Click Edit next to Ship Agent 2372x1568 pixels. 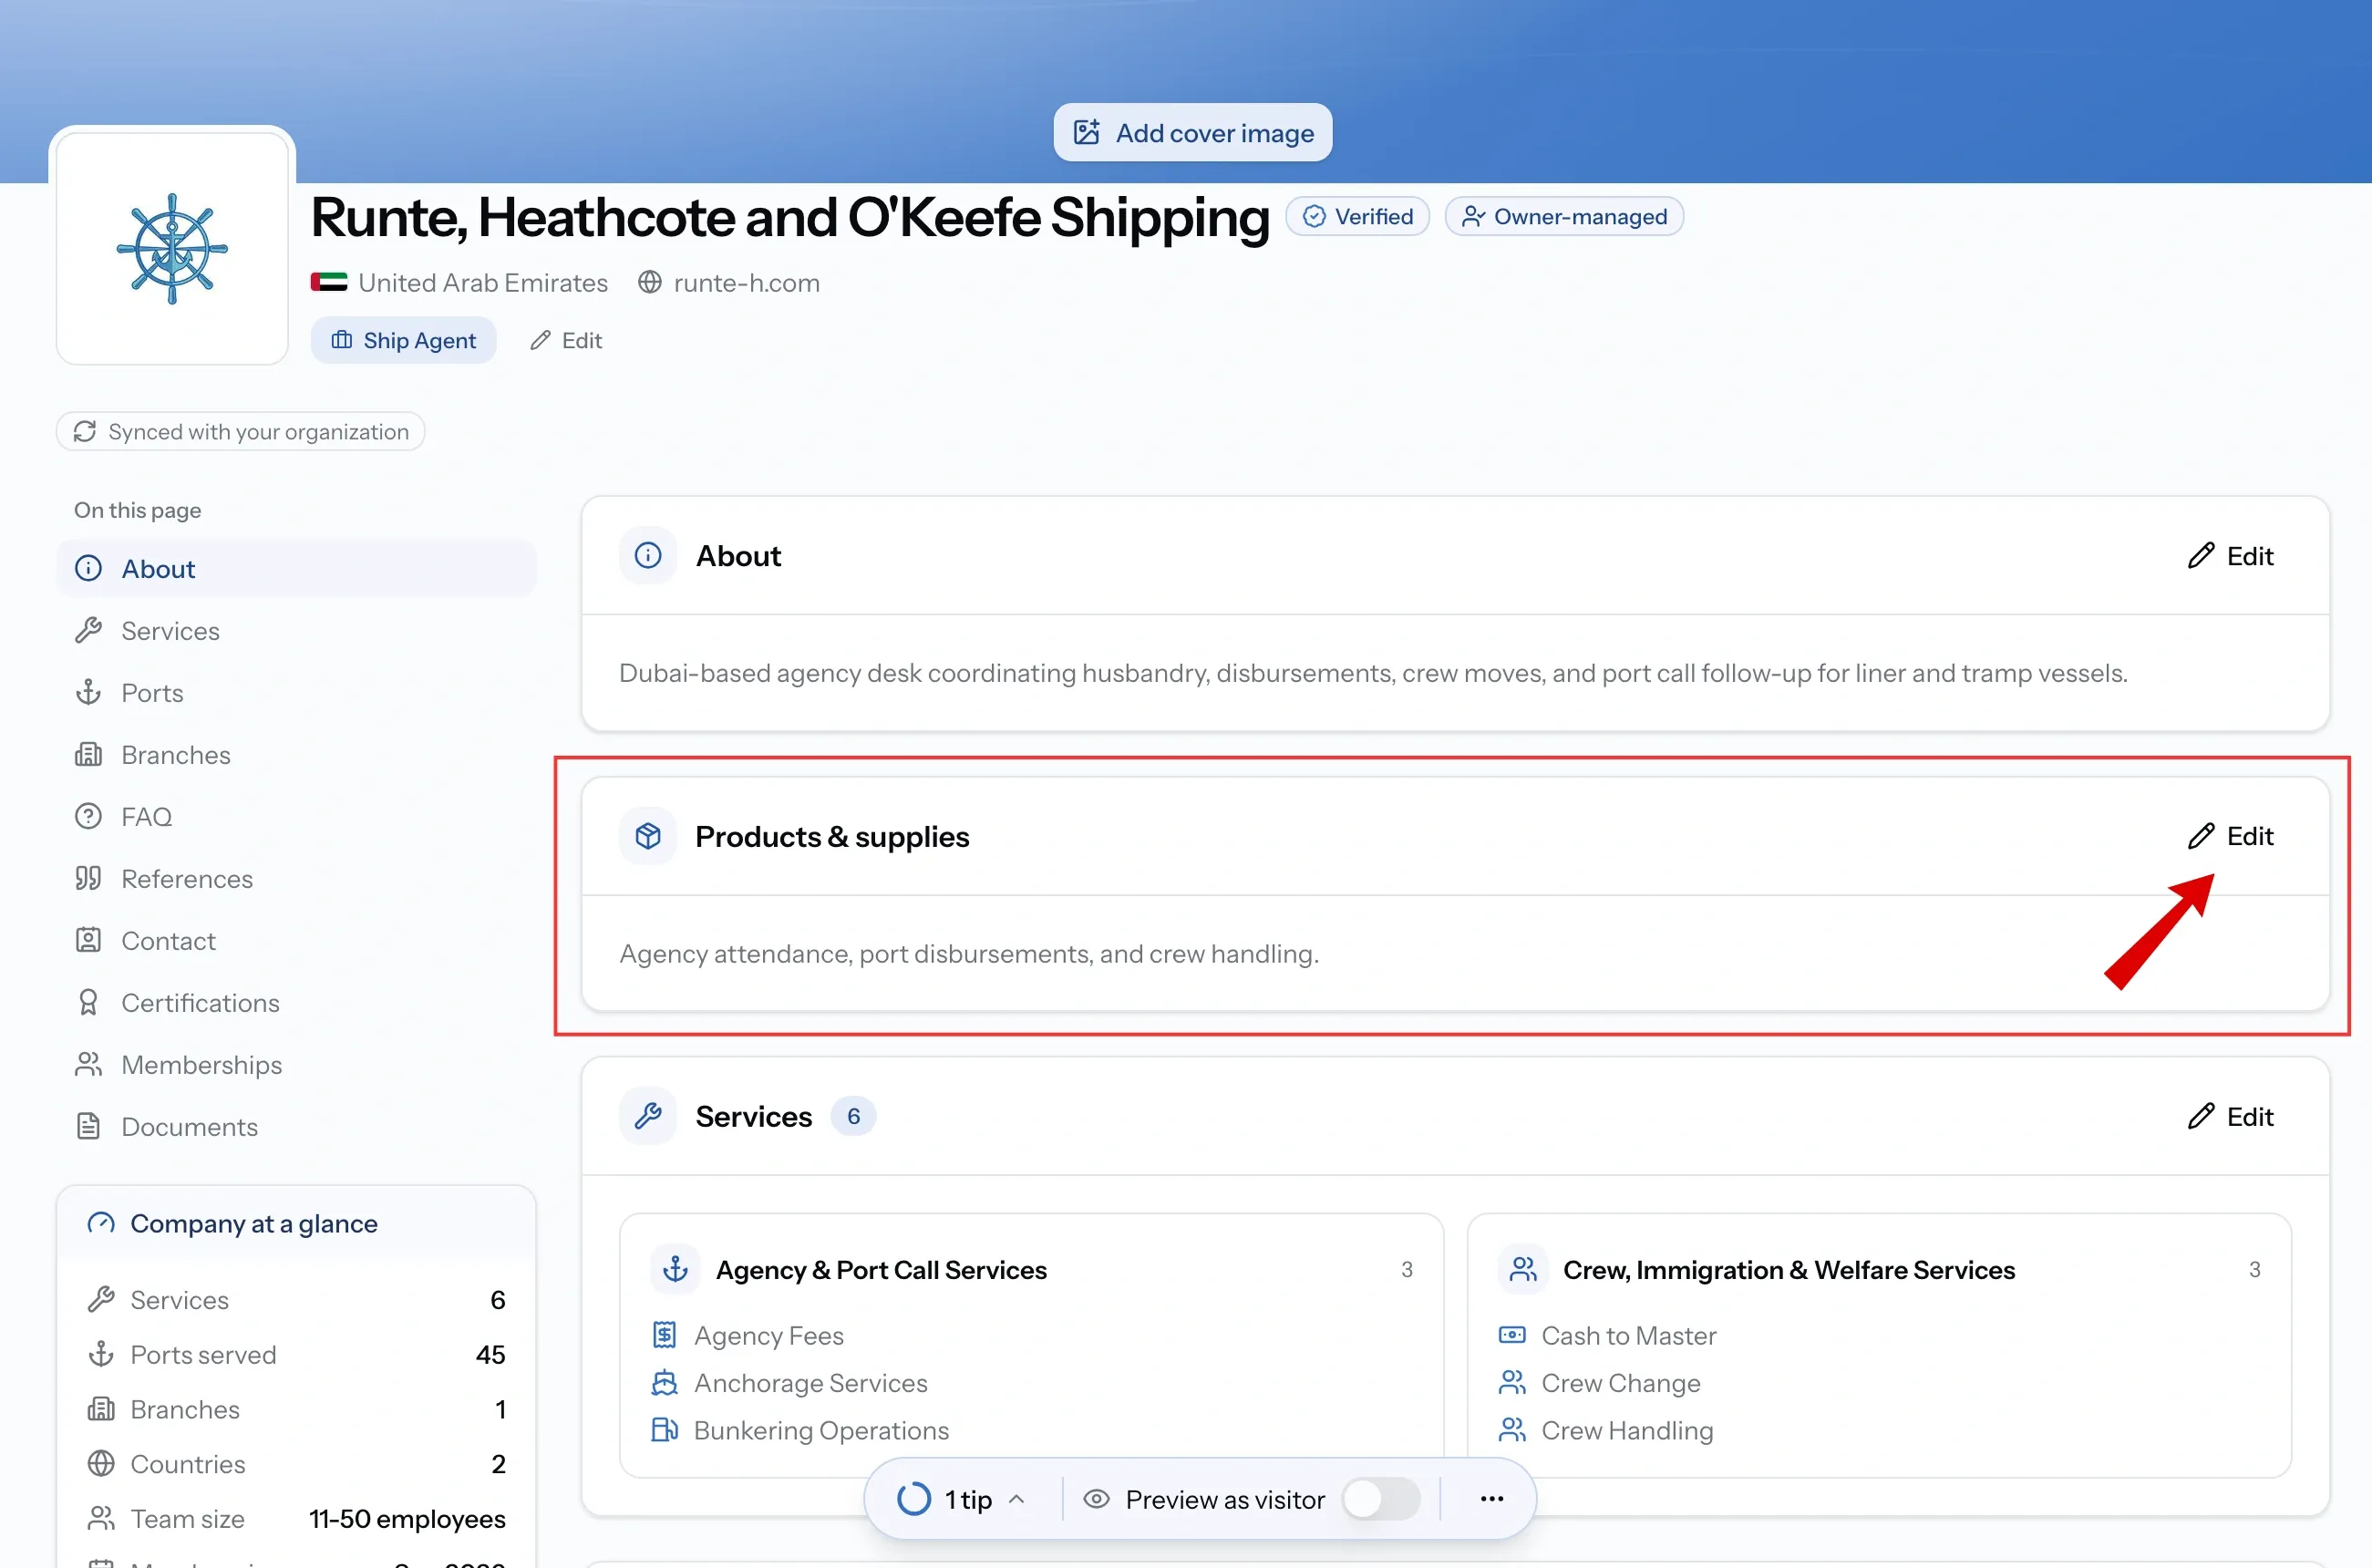566,341
